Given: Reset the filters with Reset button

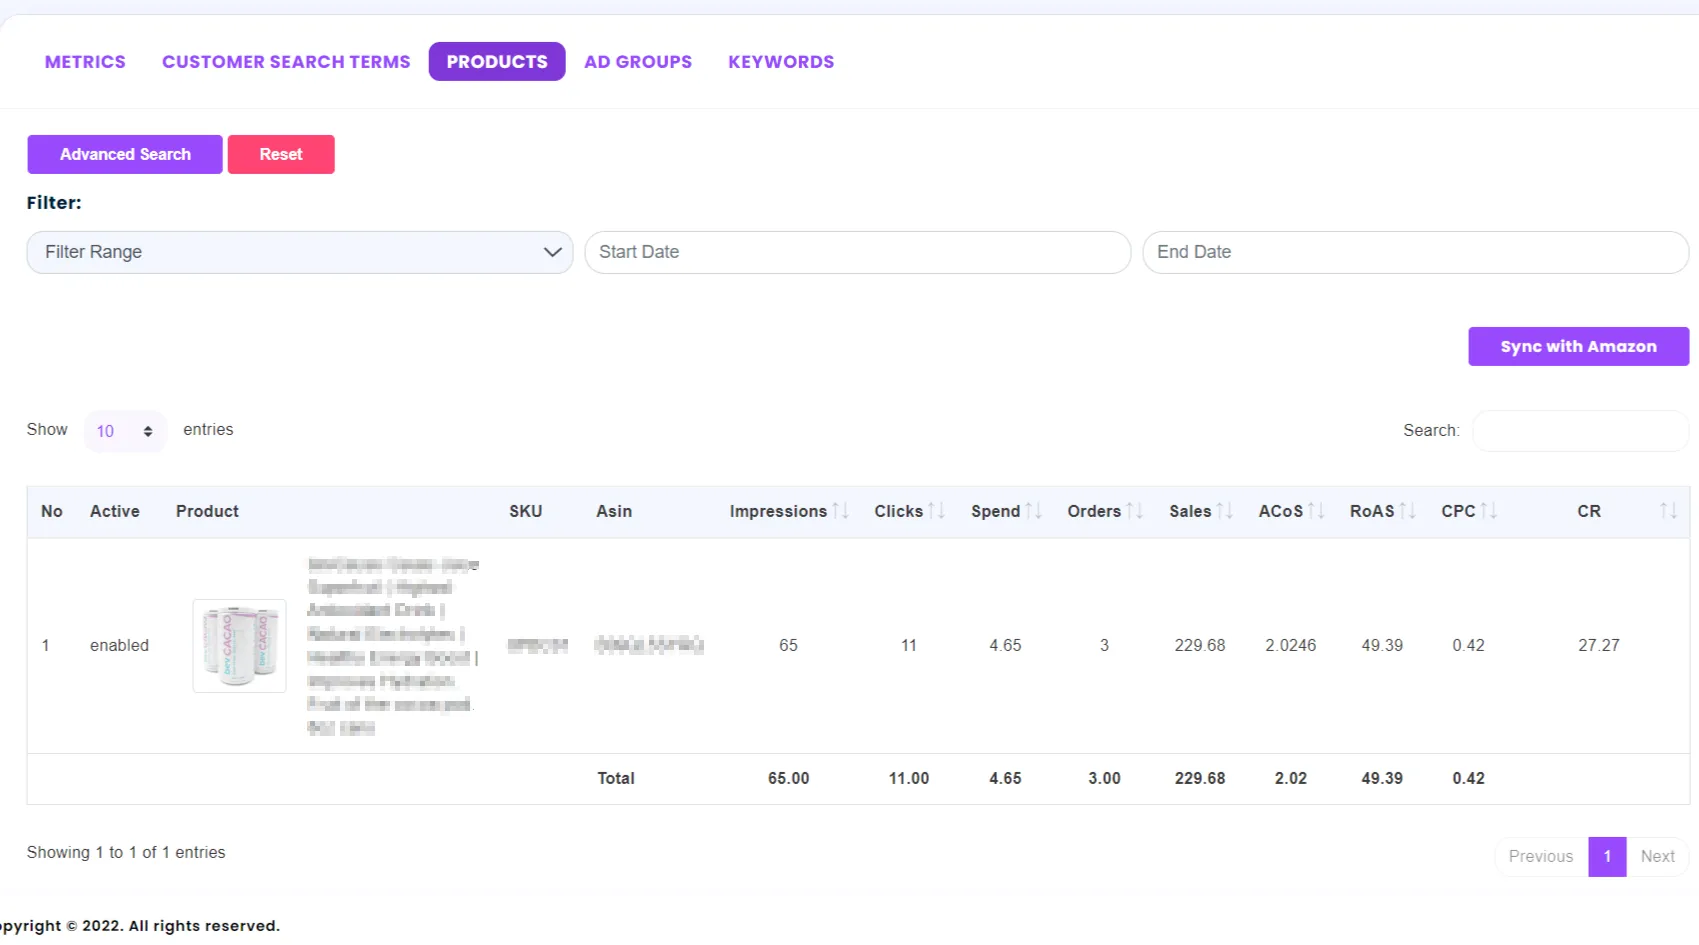Looking at the screenshot, I should point(281,155).
